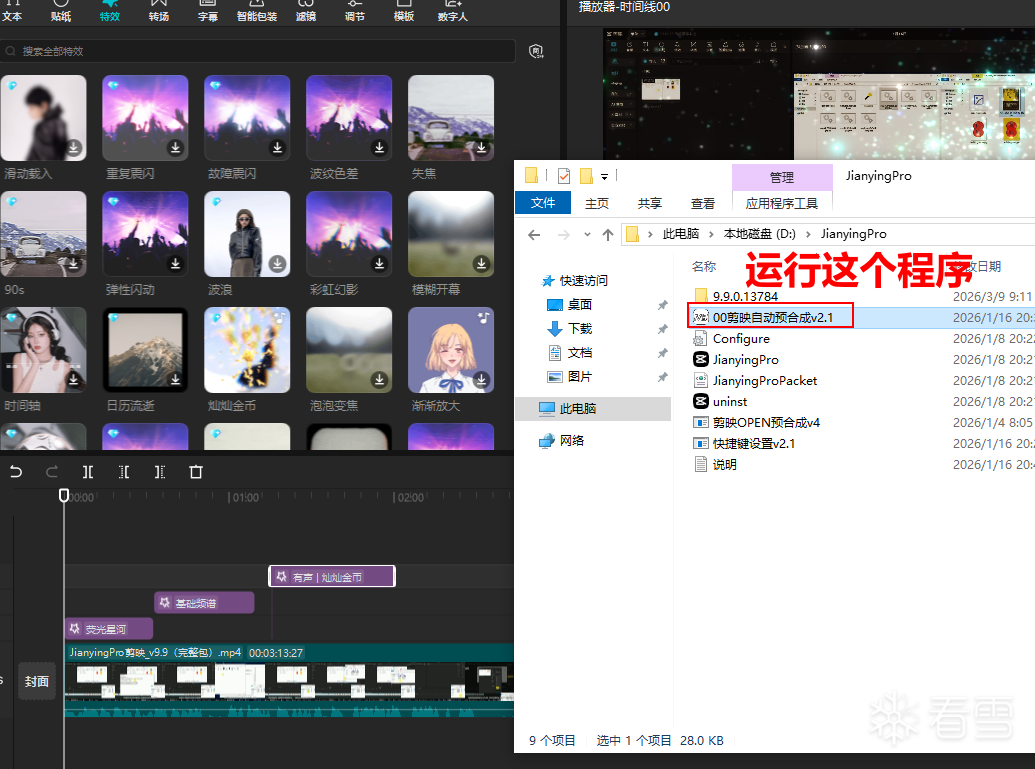
Task: Click the effects filter icon beside search
Action: coord(536,51)
